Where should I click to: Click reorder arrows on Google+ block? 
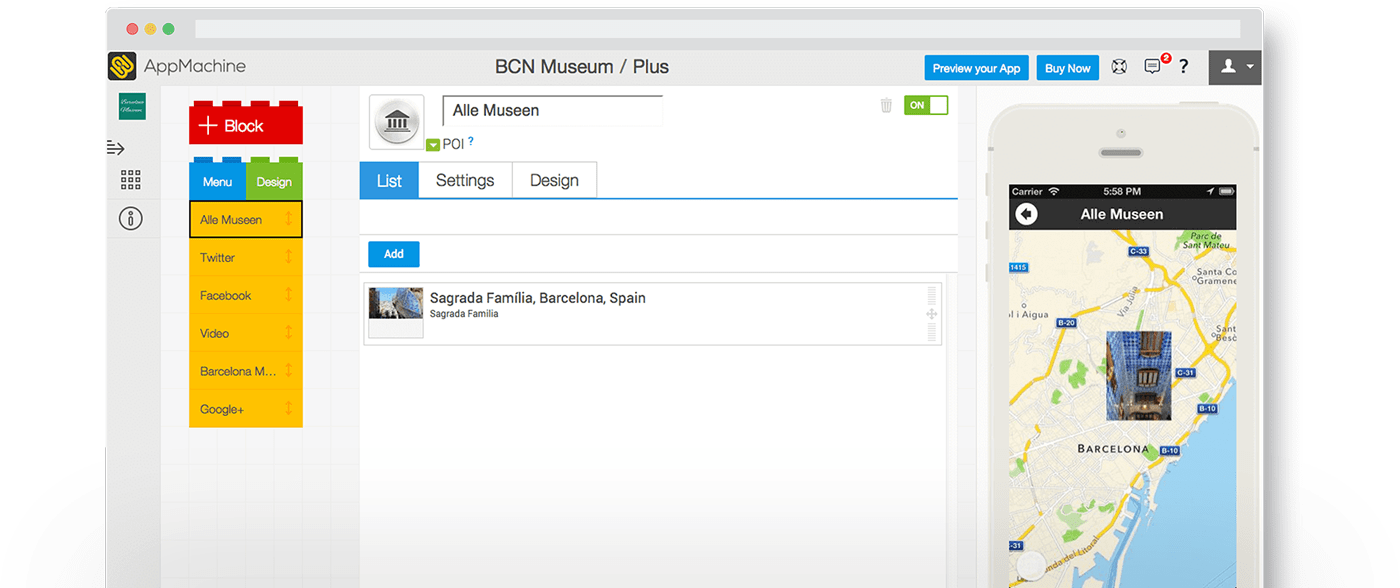click(x=288, y=408)
